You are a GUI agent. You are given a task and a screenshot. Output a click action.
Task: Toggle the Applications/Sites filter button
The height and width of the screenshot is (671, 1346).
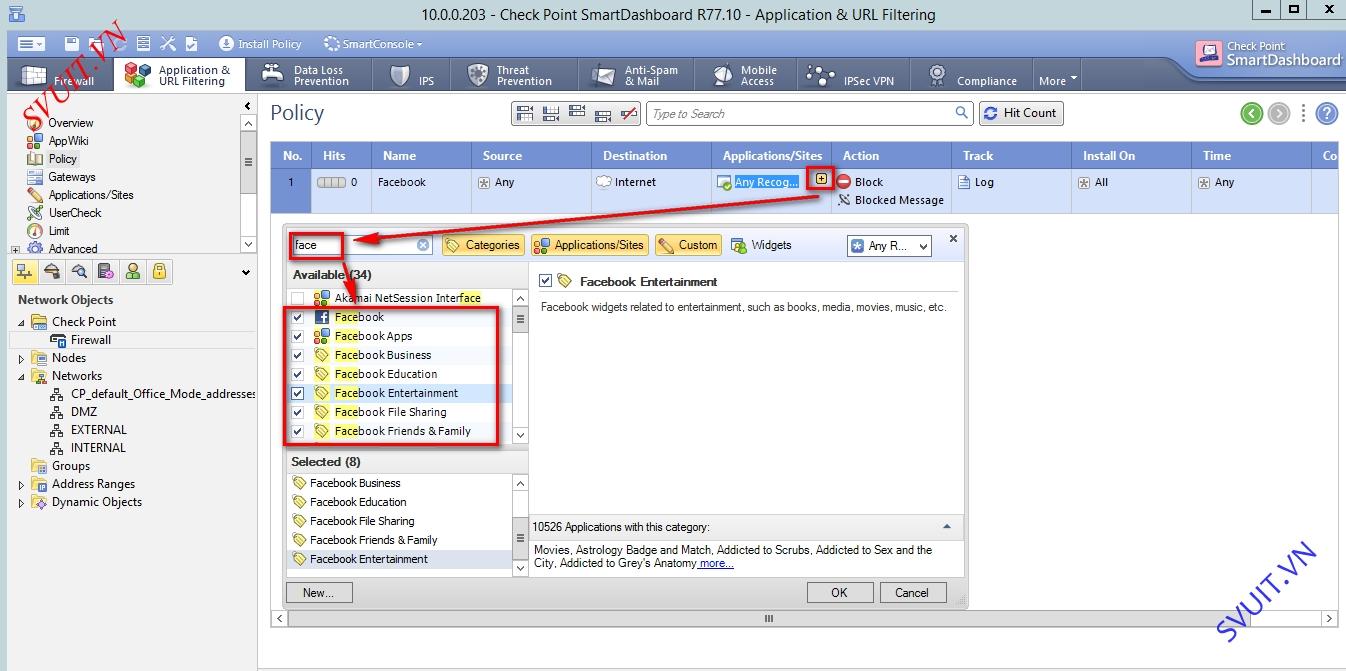(590, 245)
